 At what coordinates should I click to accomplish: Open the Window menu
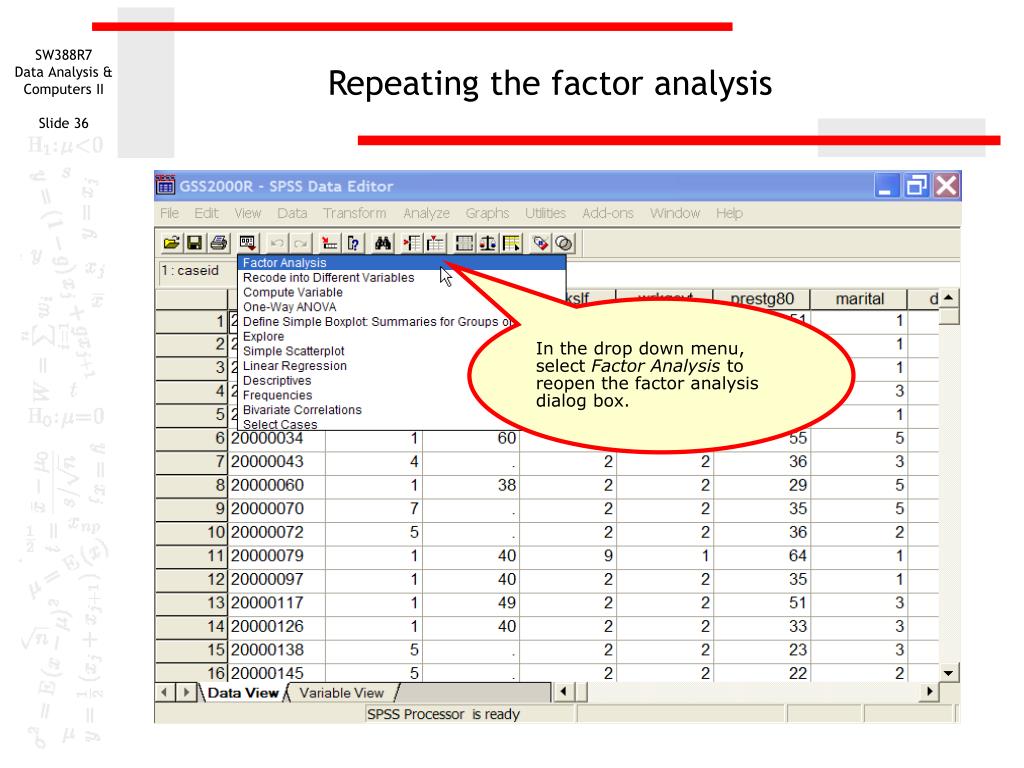click(x=675, y=213)
